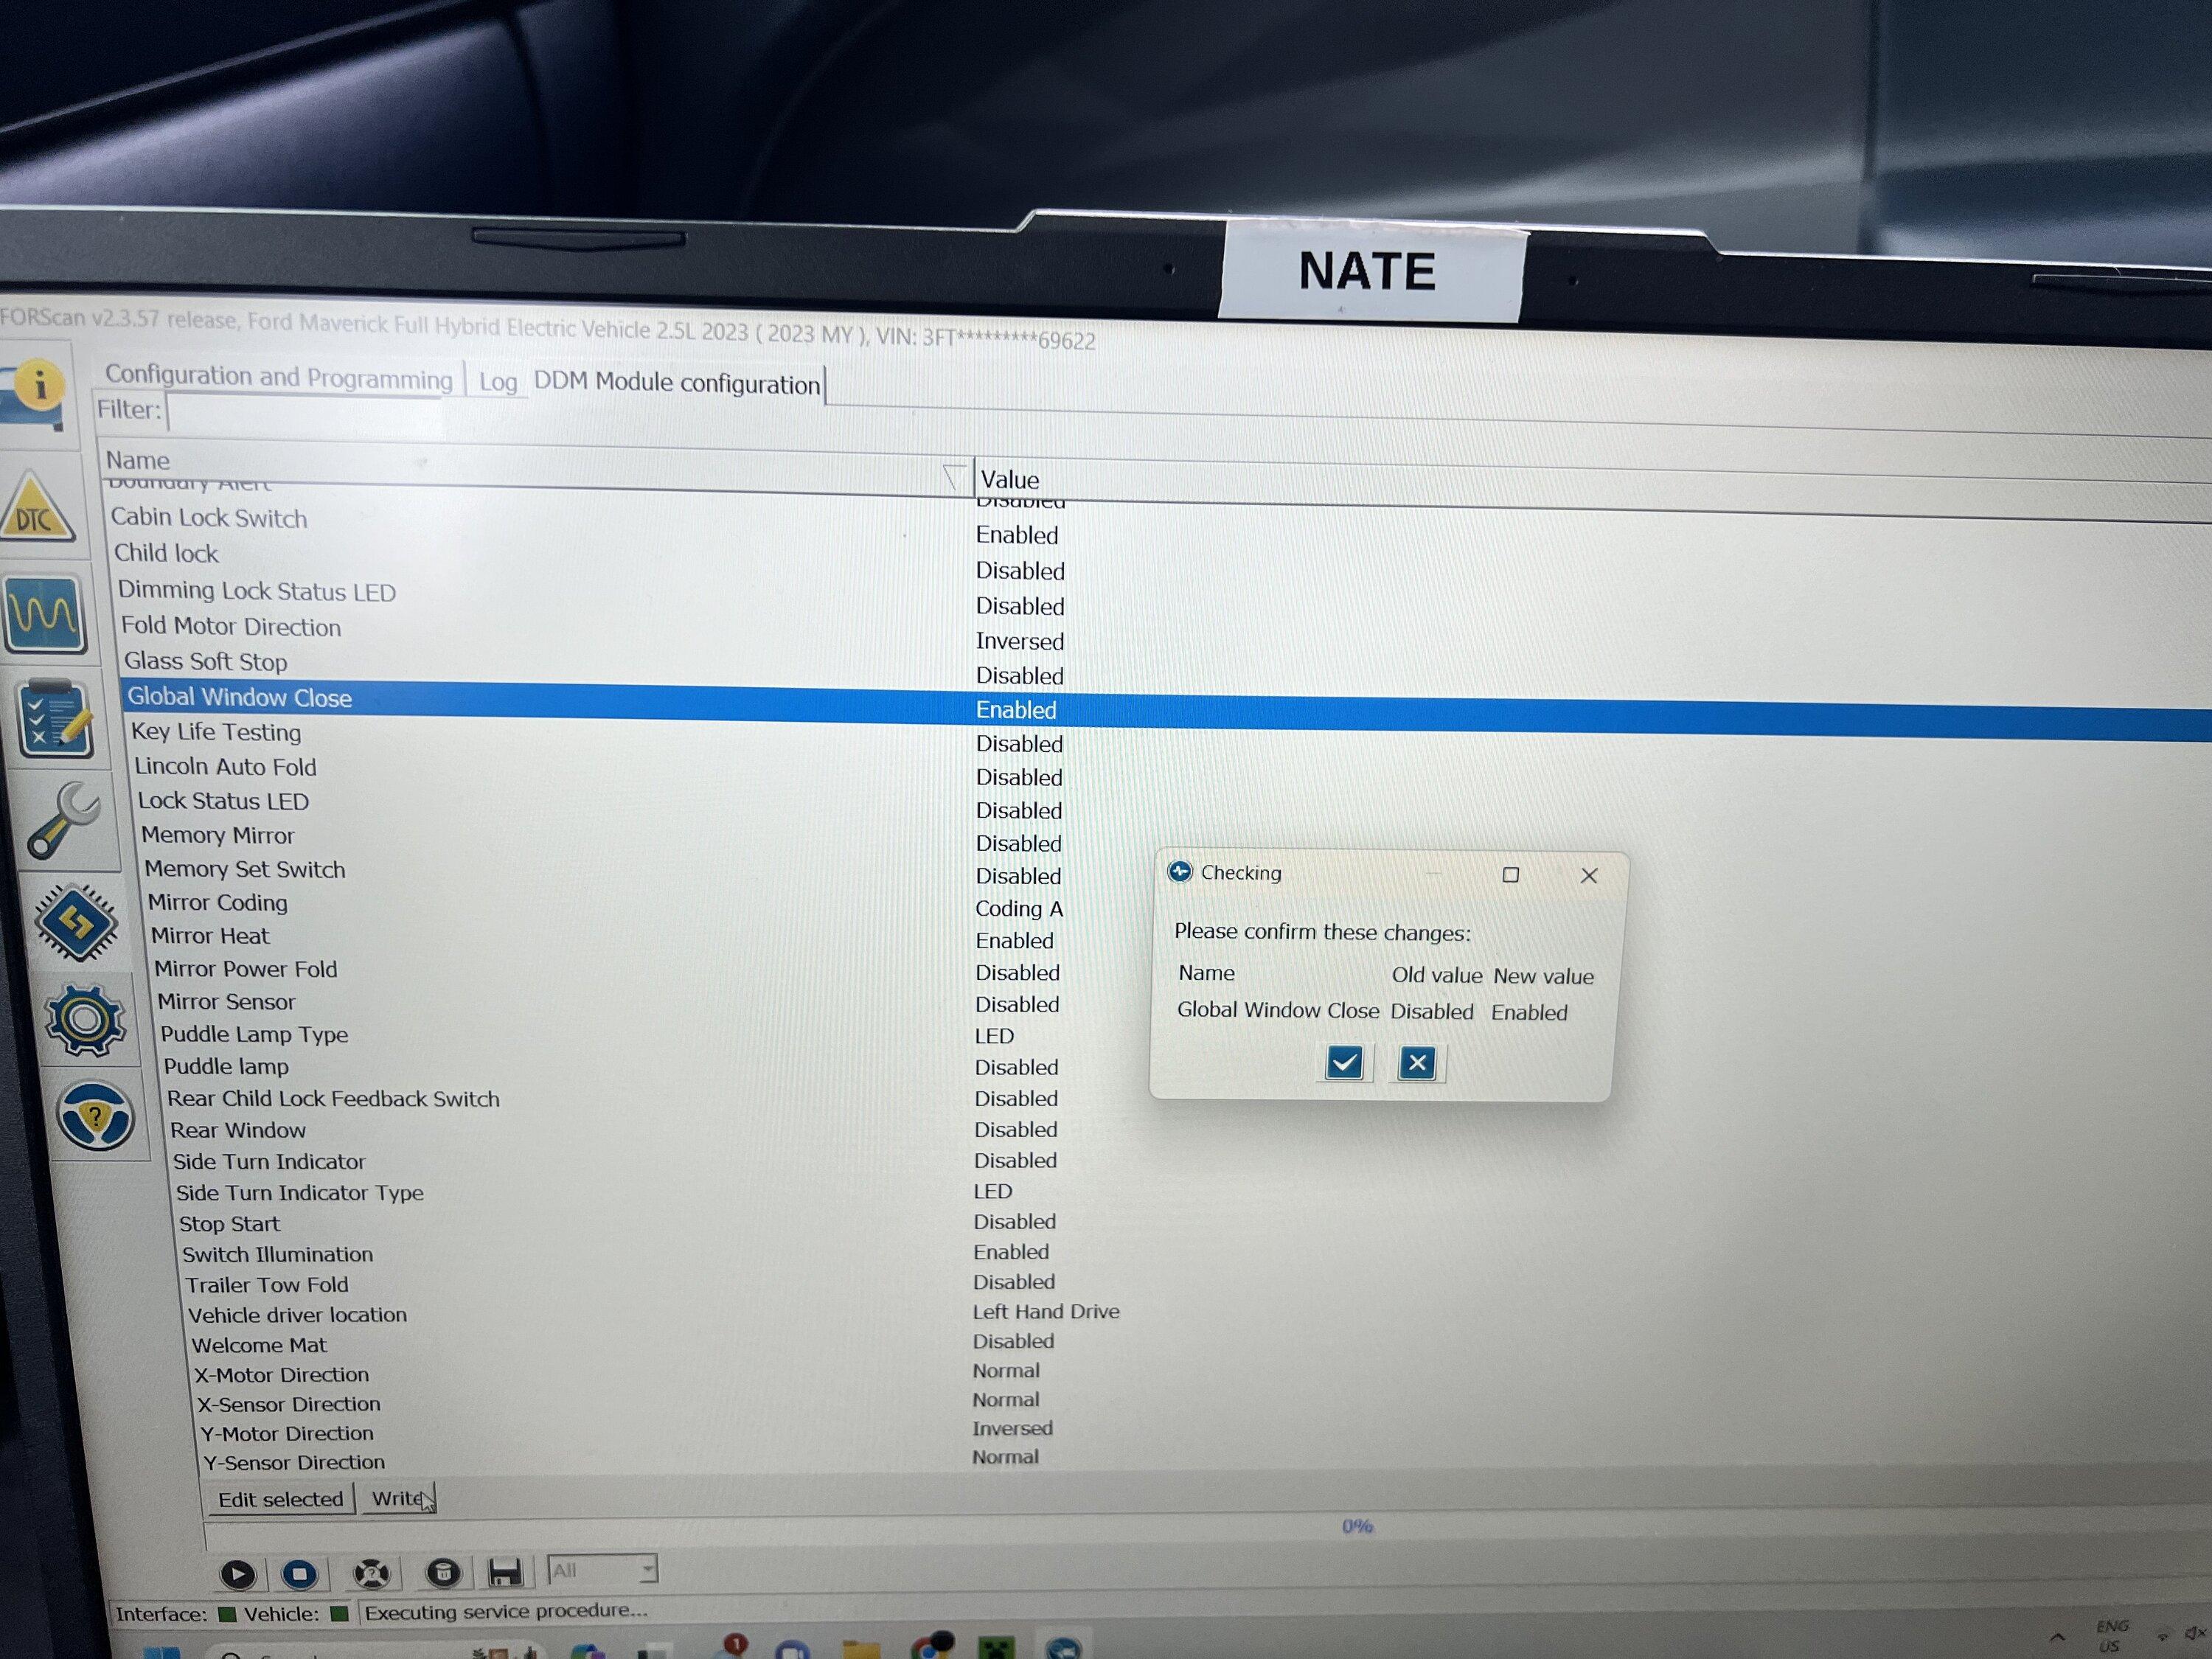
Task: Click the play button in bottom toolbar
Action: point(238,1574)
